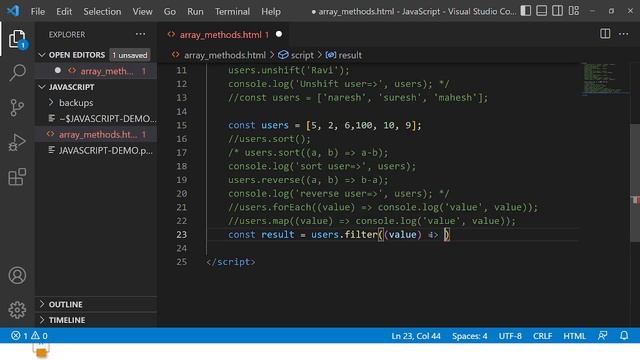Click warnings count in status bar
This screenshot has height=360, width=640.
click(40, 336)
